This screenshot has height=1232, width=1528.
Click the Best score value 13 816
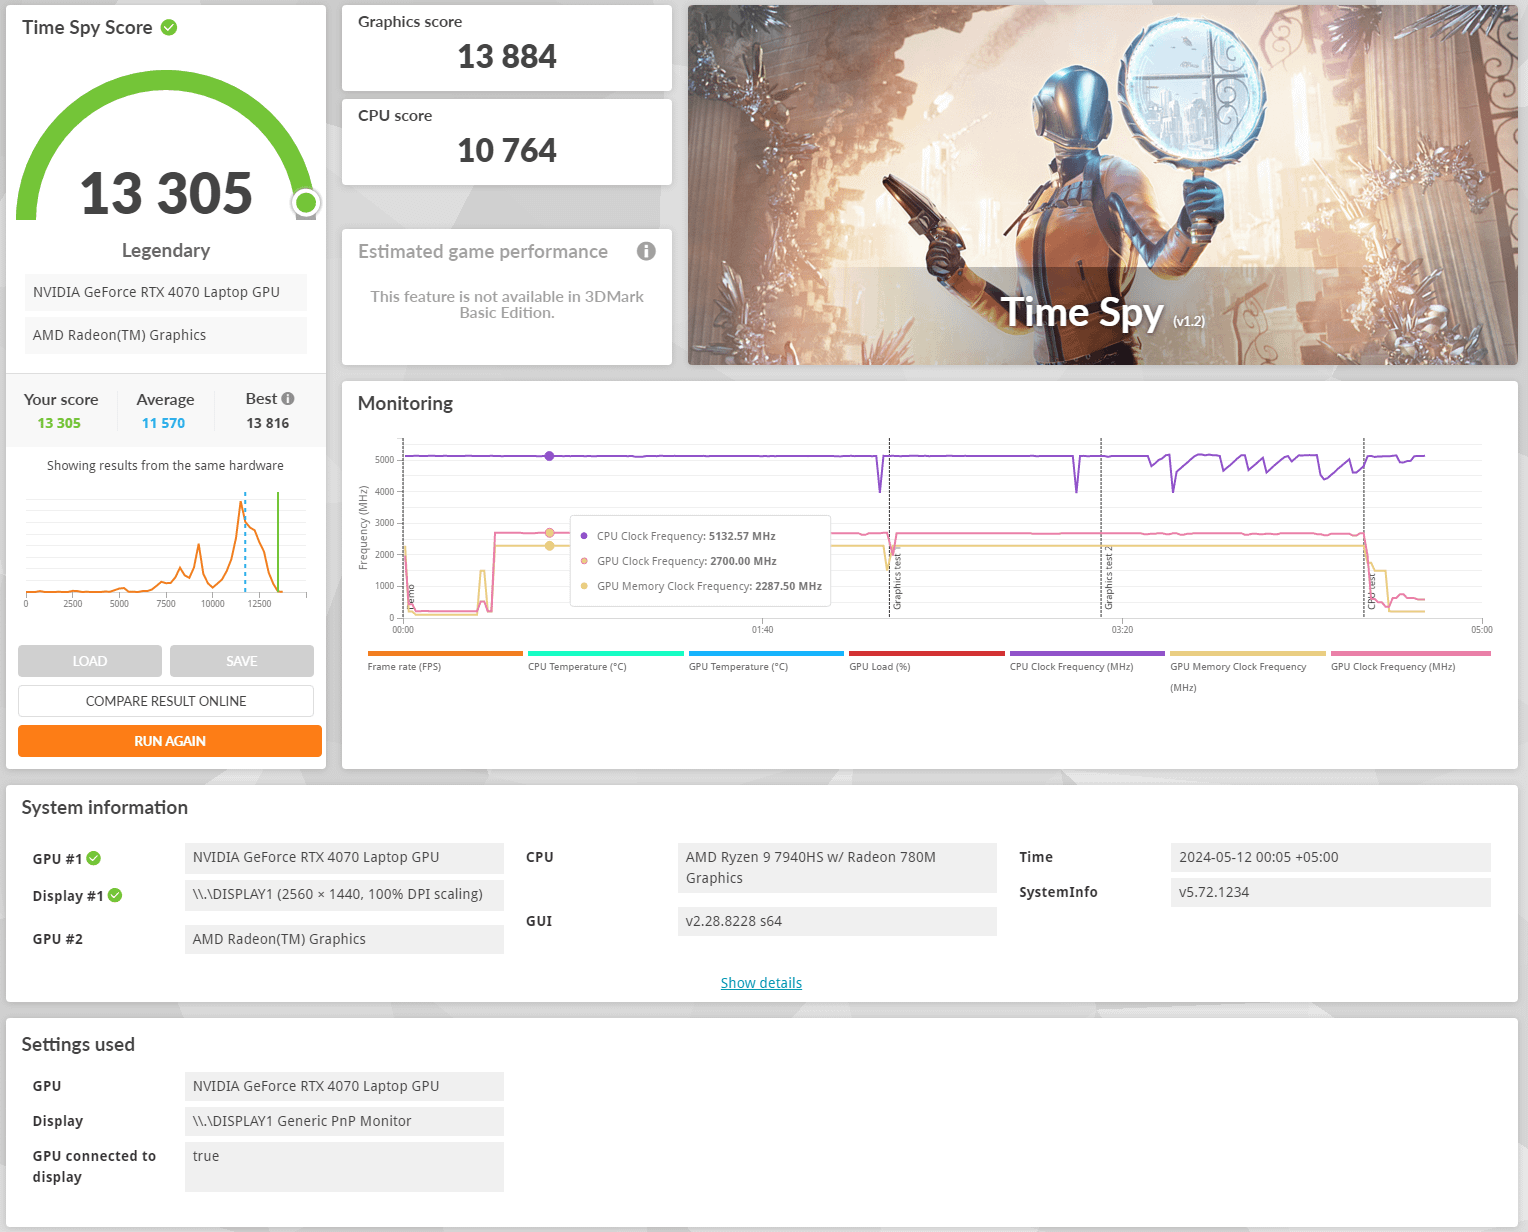[268, 423]
